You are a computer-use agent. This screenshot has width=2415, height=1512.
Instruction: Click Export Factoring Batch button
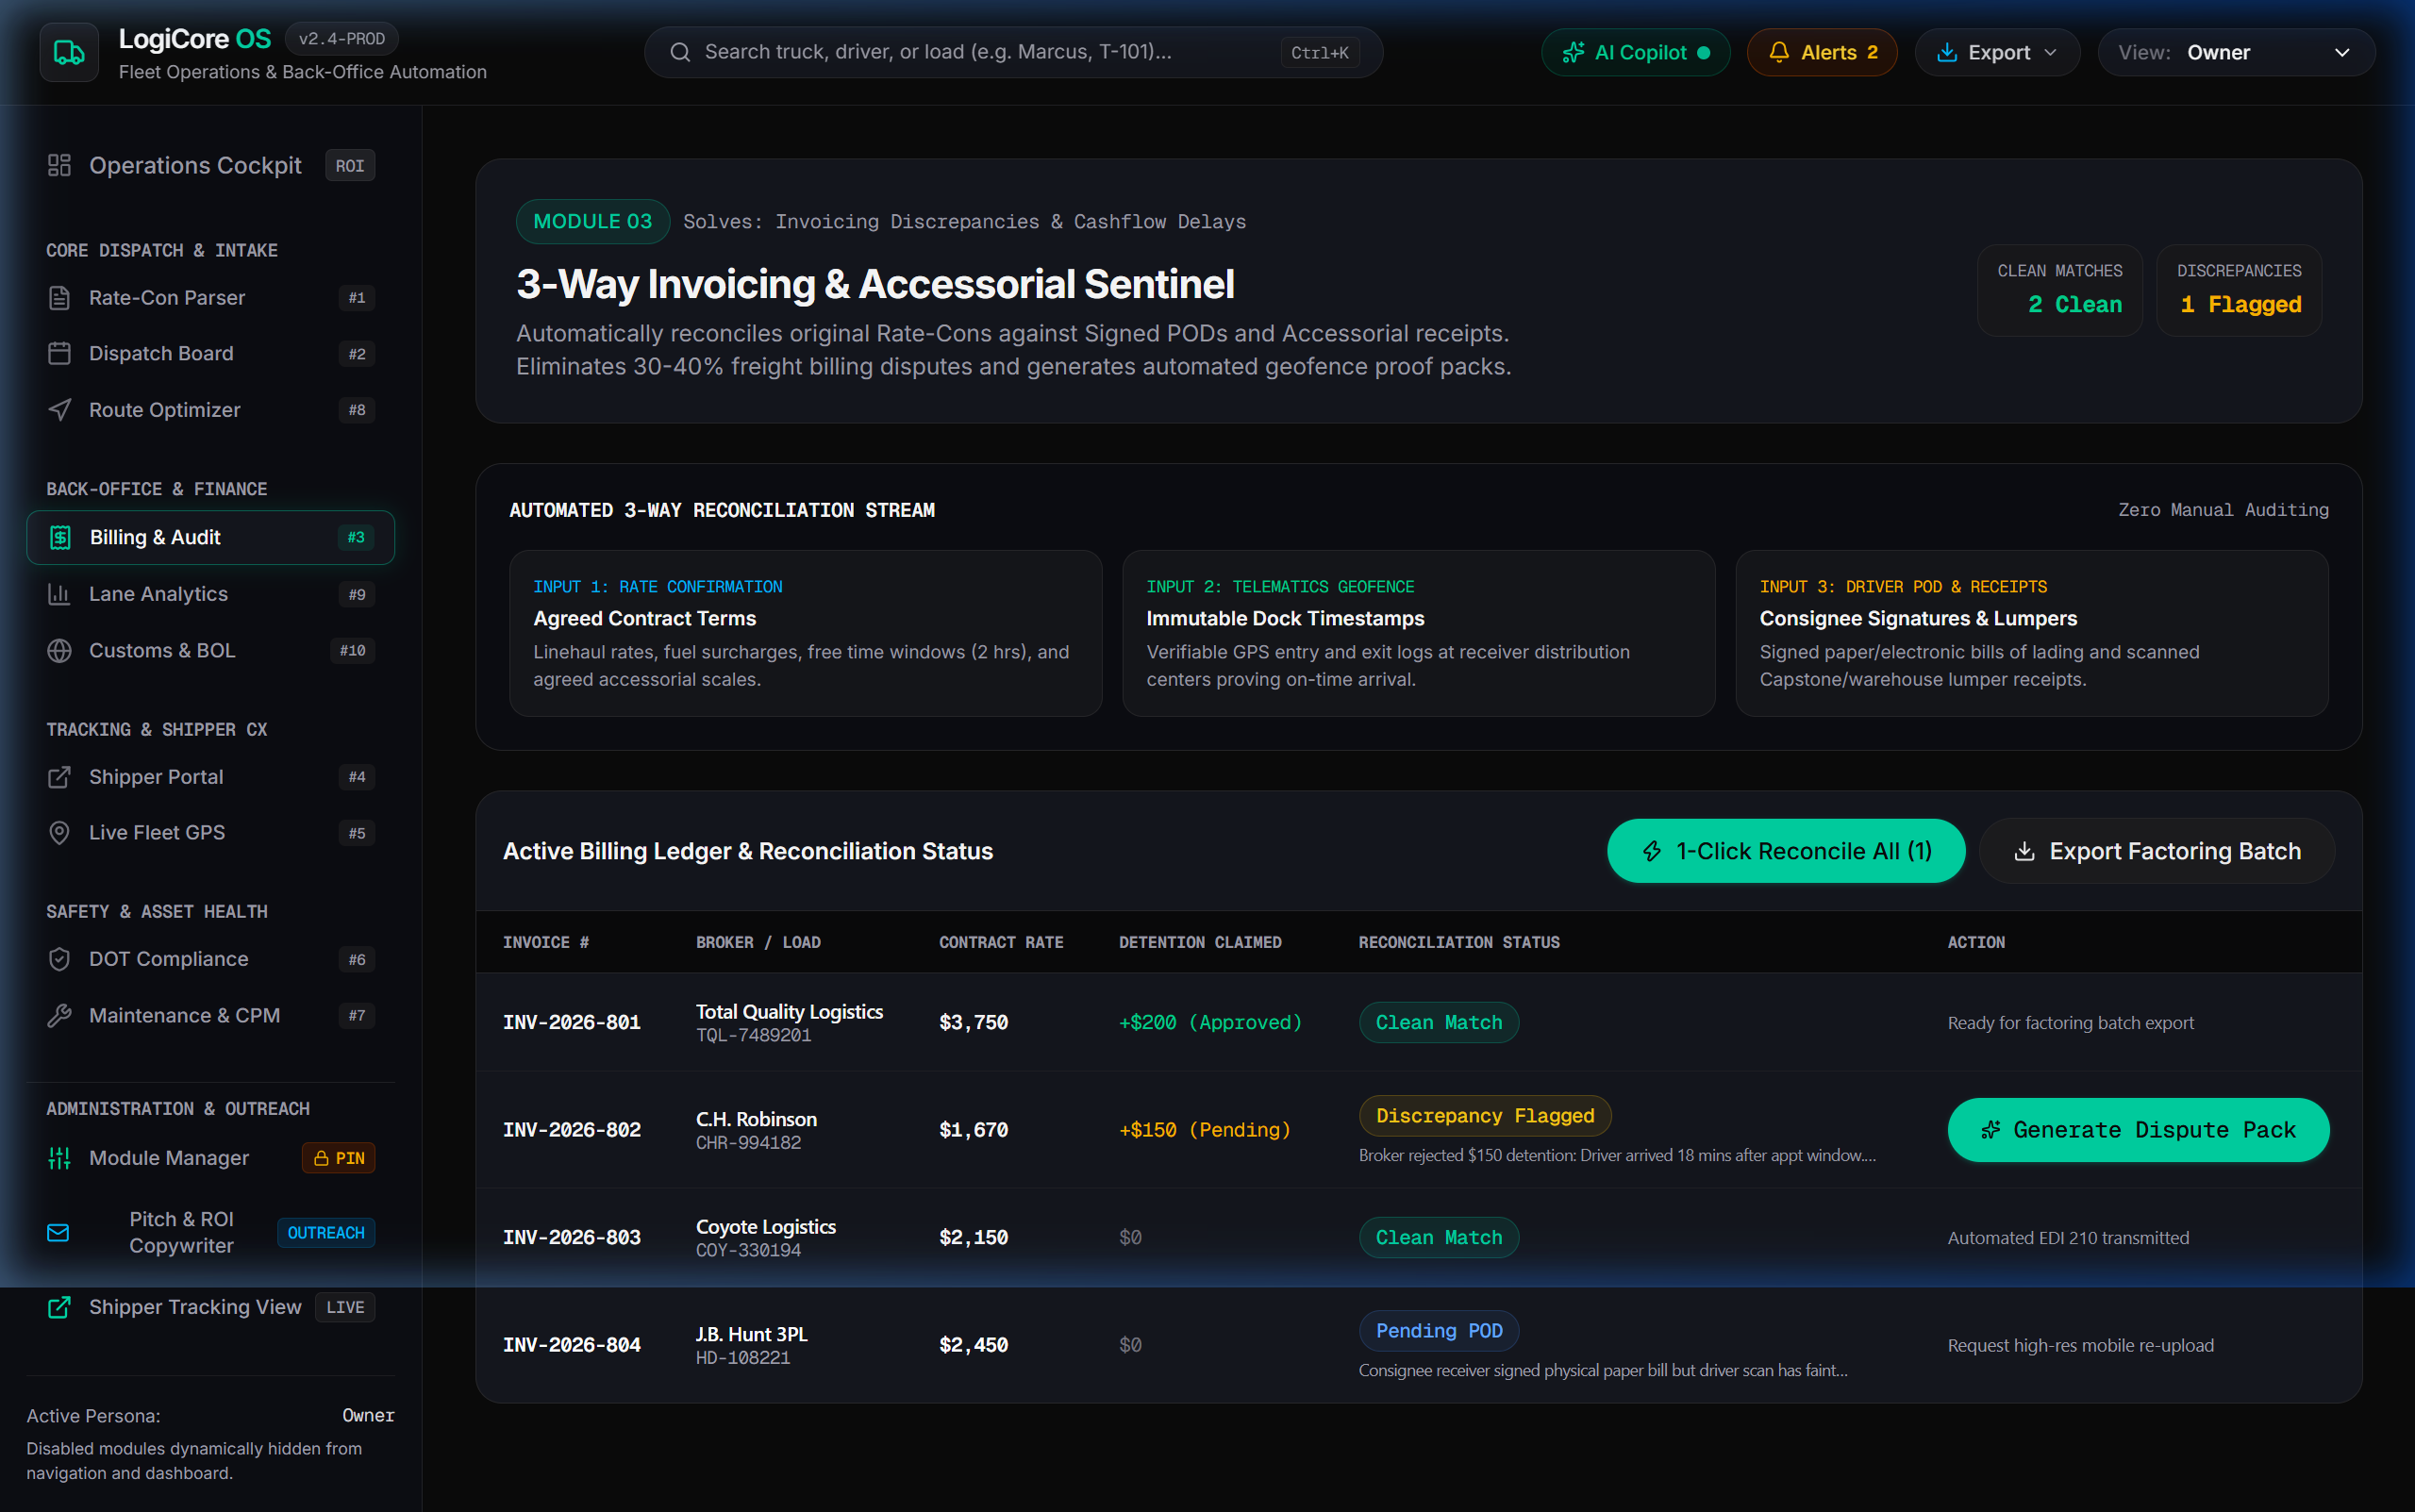pyautogui.click(x=2156, y=851)
